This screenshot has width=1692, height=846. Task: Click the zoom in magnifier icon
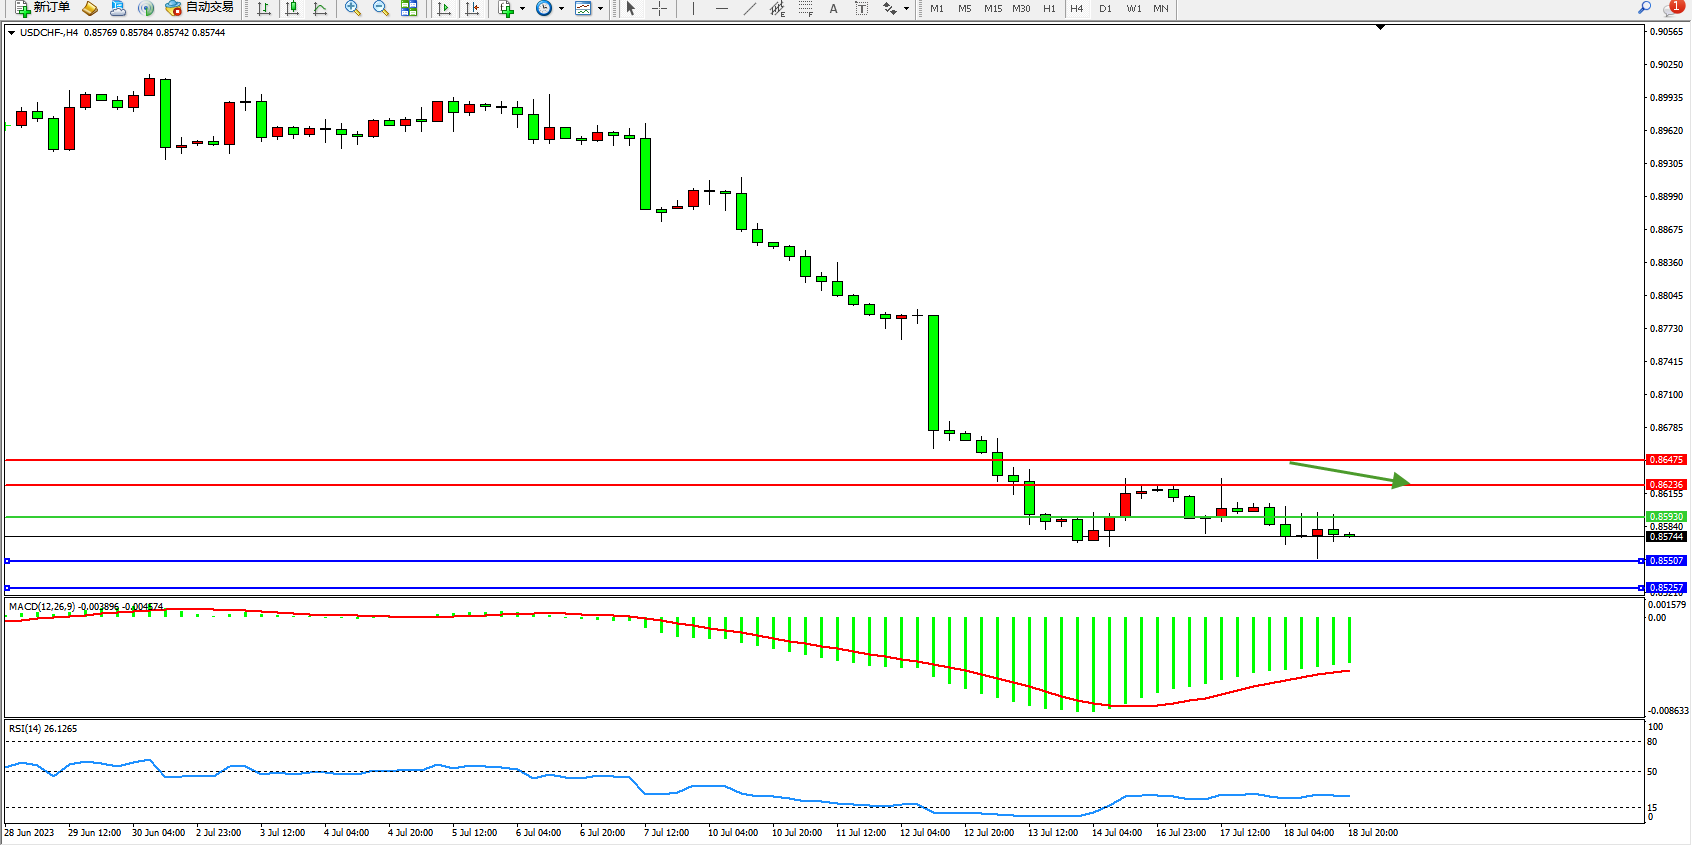pyautogui.click(x=353, y=8)
